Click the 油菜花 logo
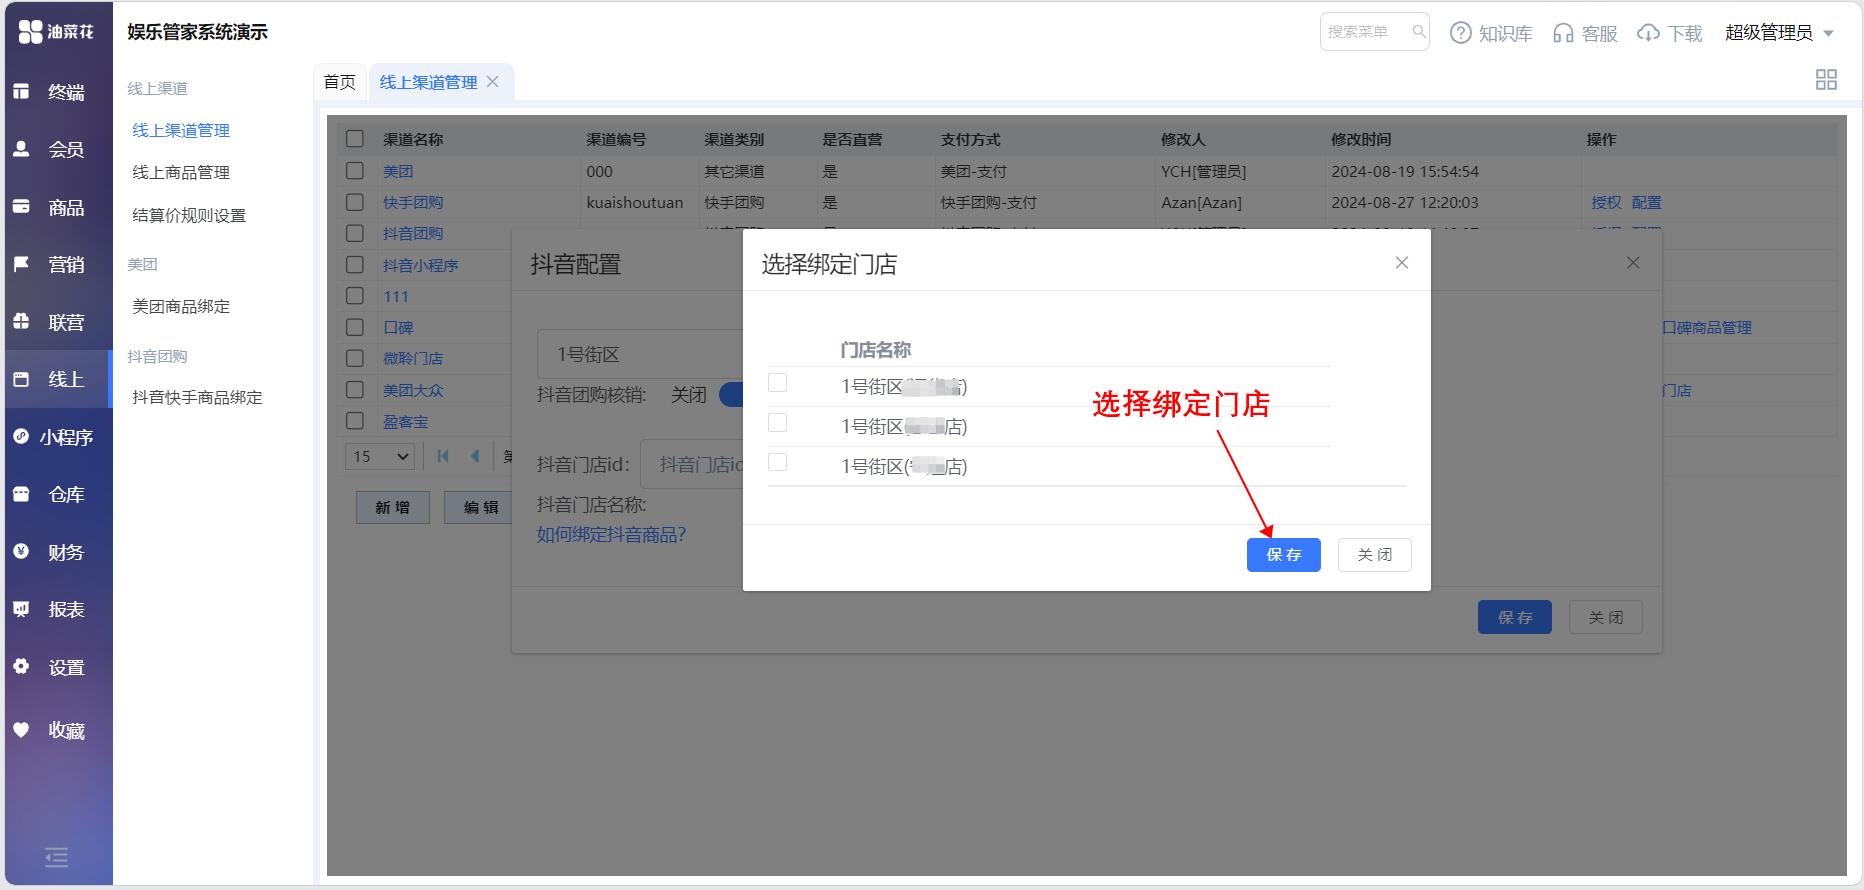This screenshot has width=1864, height=890. tap(56, 32)
